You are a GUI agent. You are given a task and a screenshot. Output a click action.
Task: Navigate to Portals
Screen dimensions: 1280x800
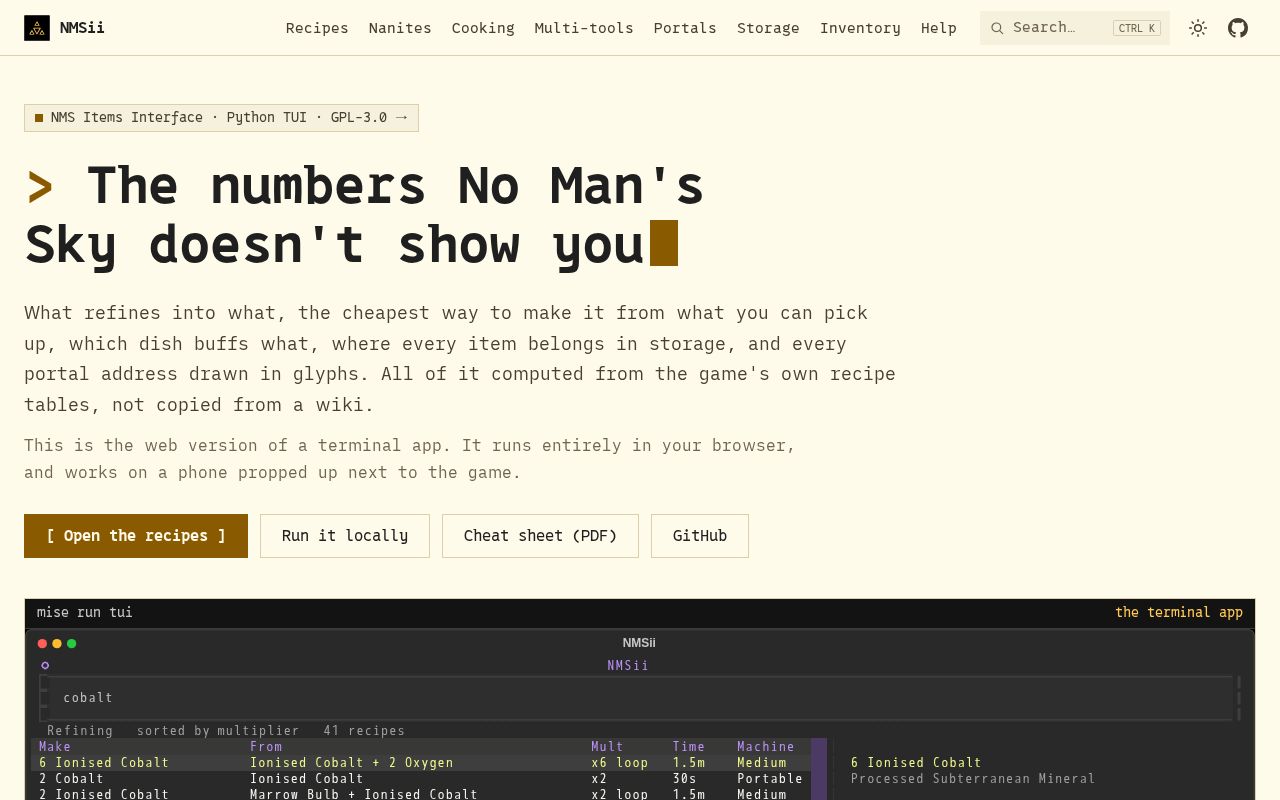point(685,28)
